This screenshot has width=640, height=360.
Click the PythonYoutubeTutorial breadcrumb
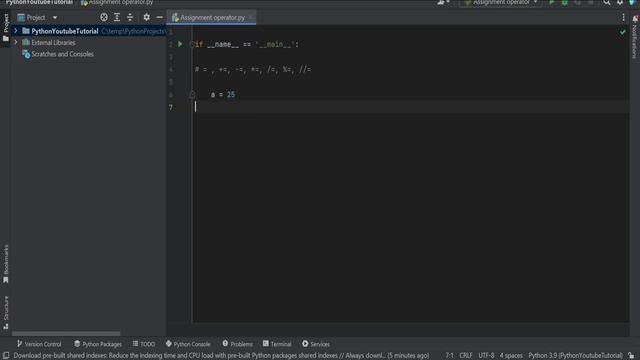coord(39,2)
